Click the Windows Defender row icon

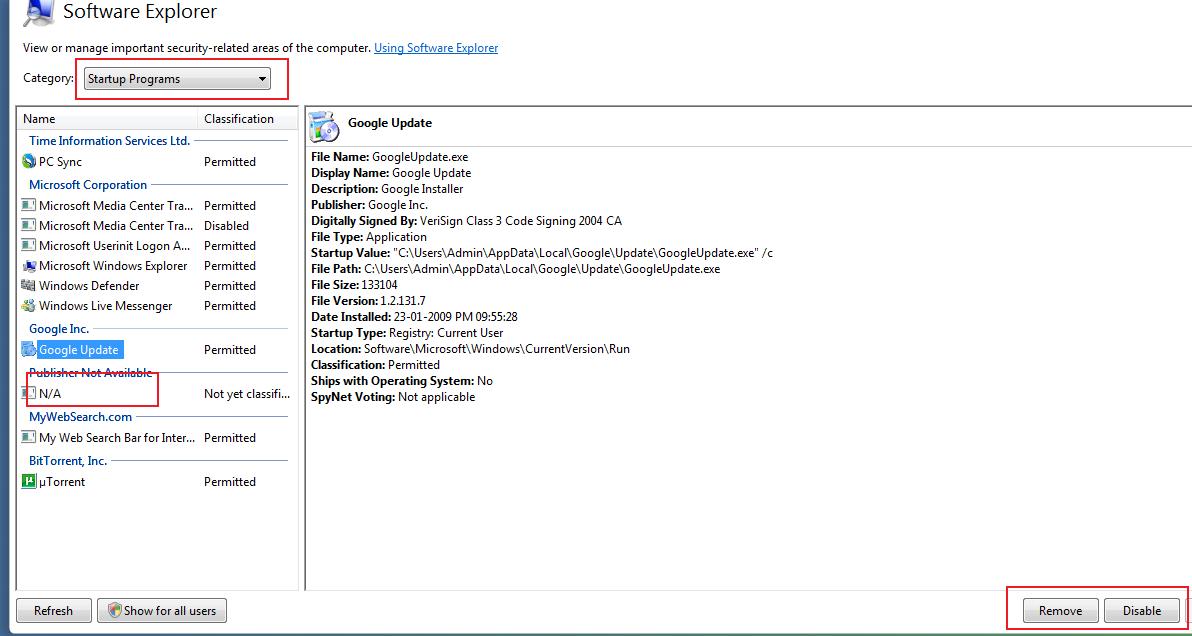pos(29,286)
